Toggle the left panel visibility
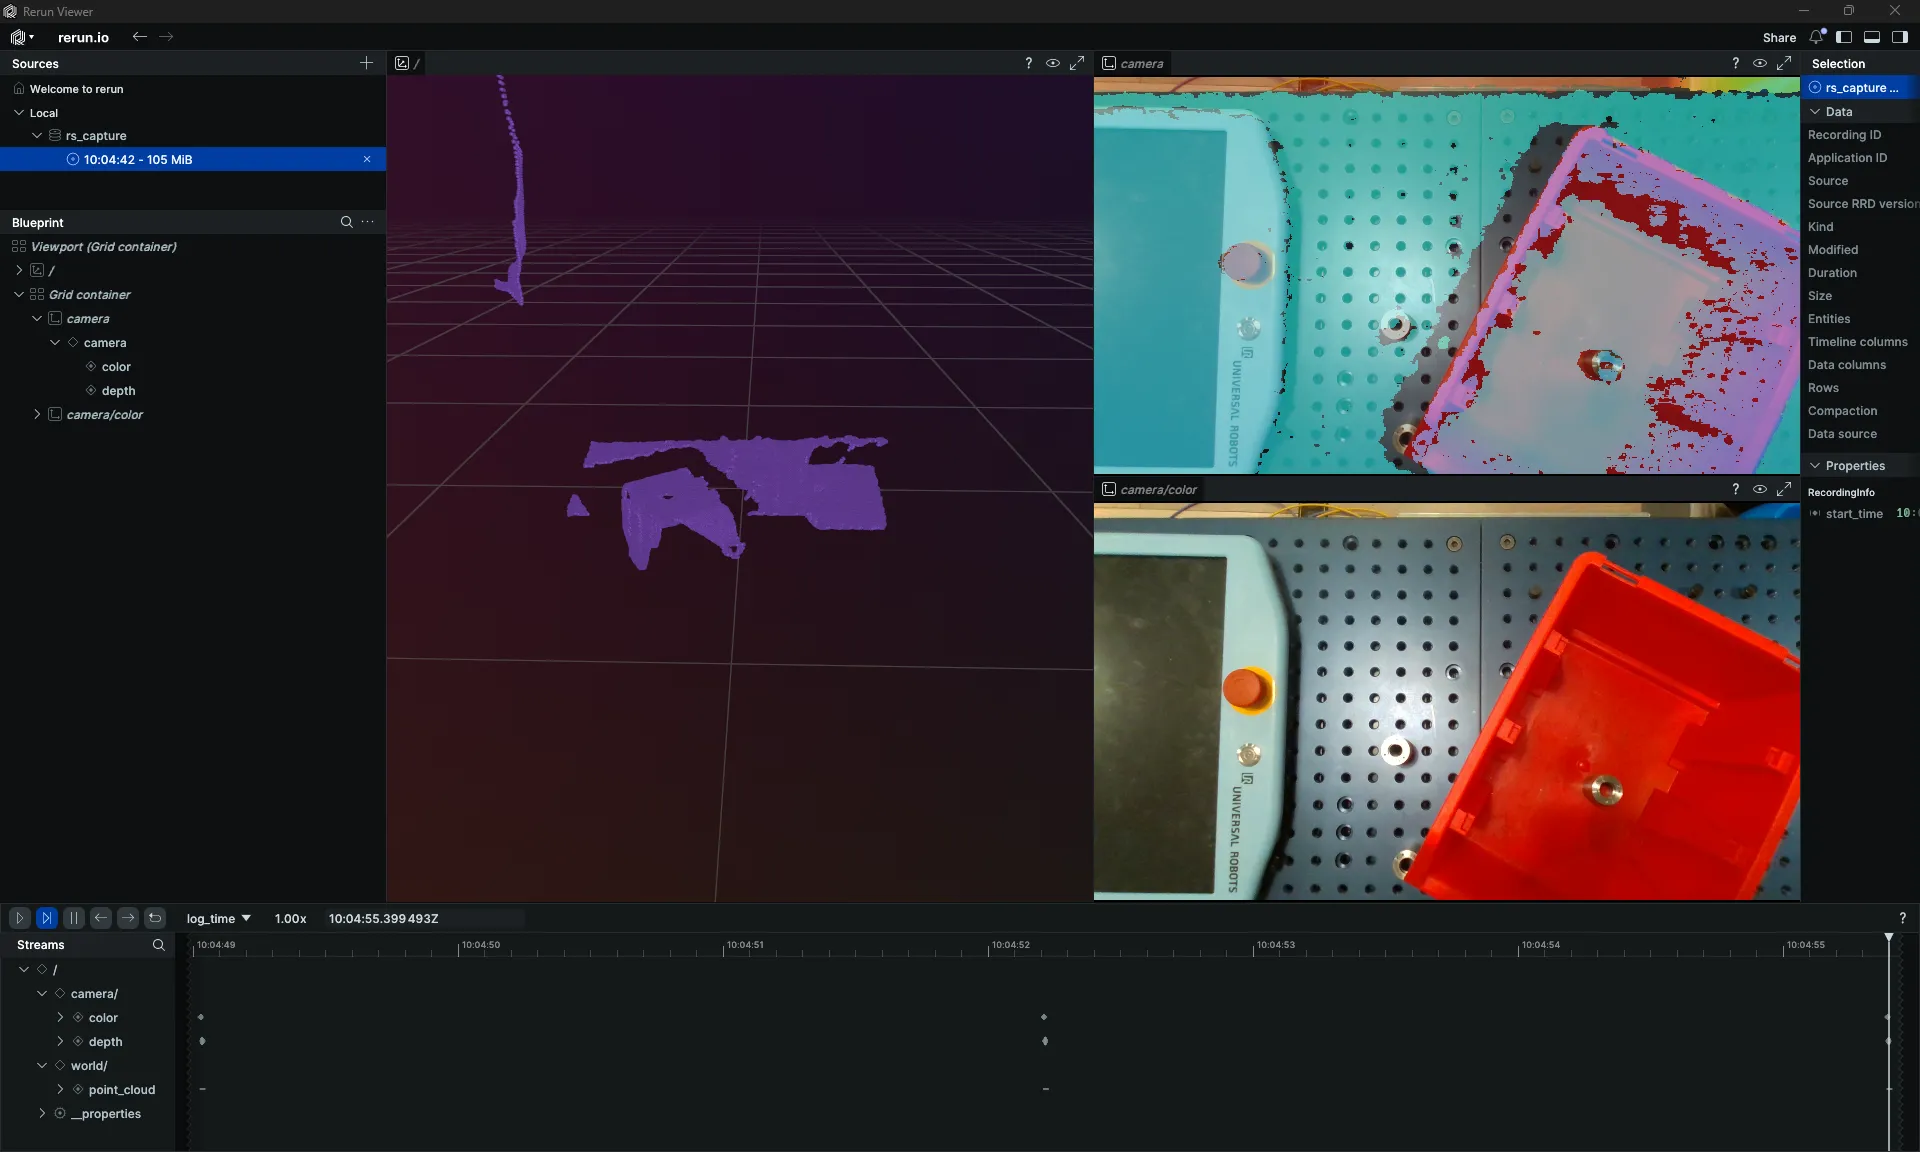The image size is (1920, 1152). point(1845,37)
